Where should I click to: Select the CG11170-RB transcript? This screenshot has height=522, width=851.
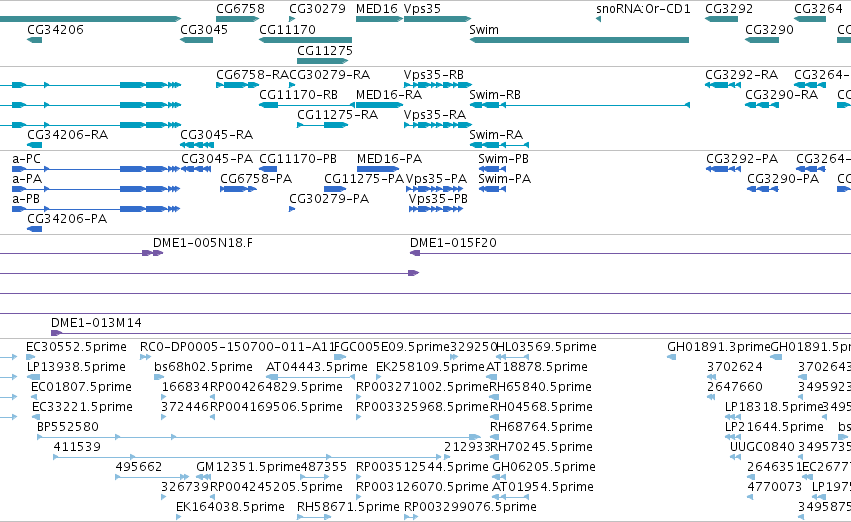click(x=307, y=105)
